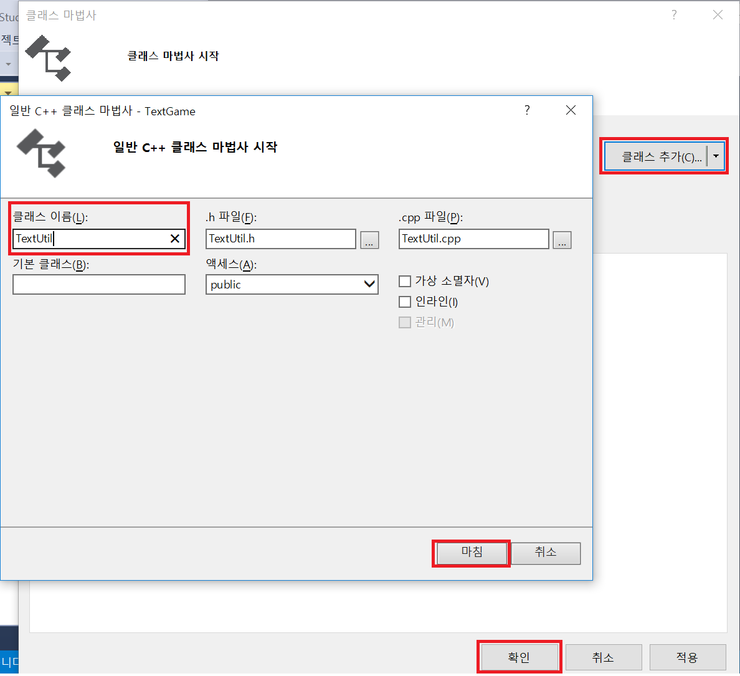
Task: Open the 액세스 dropdown showing public
Action: (291, 285)
